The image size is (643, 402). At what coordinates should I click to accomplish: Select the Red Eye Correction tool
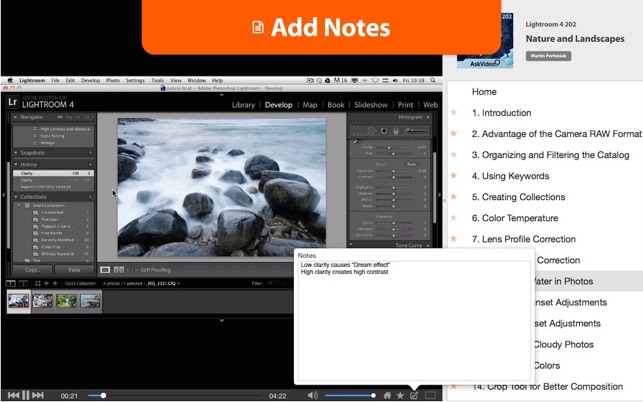point(384,131)
